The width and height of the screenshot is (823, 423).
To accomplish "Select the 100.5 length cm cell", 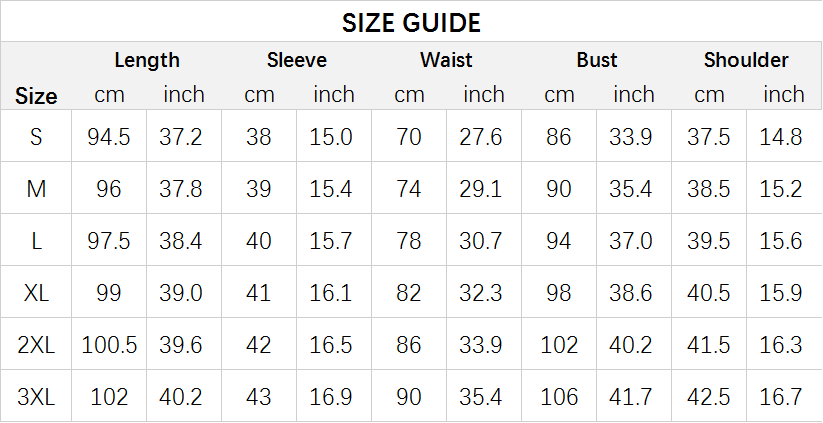I will (109, 345).
